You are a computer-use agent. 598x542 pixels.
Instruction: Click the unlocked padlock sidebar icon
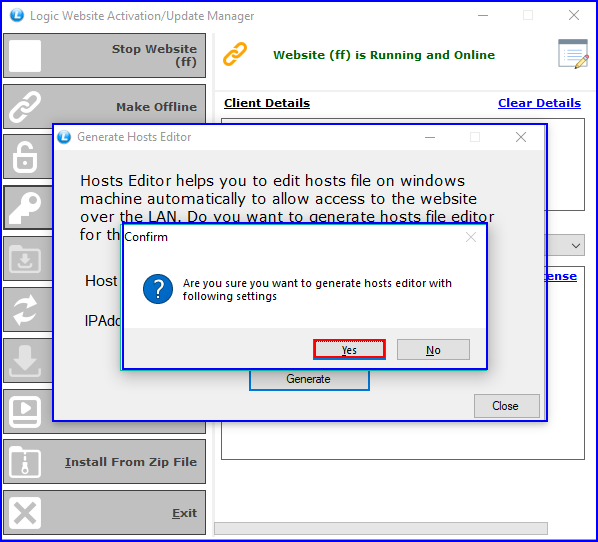[25, 157]
